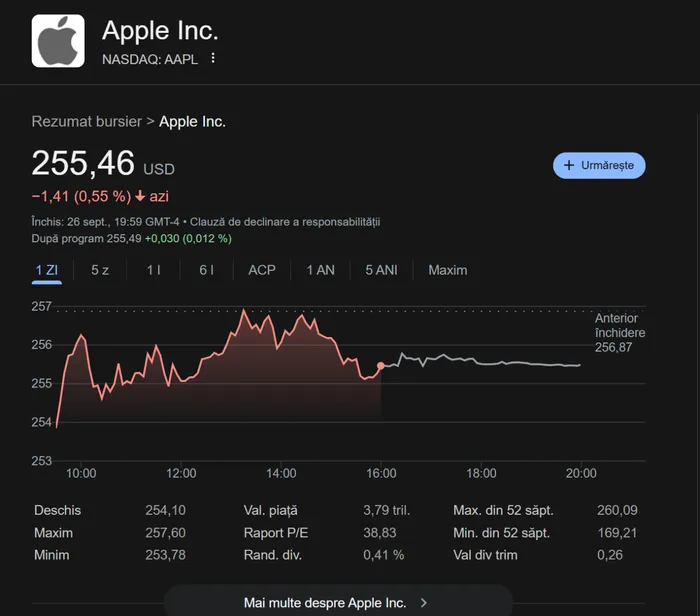Switch chart to the 6 l range
The image size is (700, 616).
tap(206, 270)
